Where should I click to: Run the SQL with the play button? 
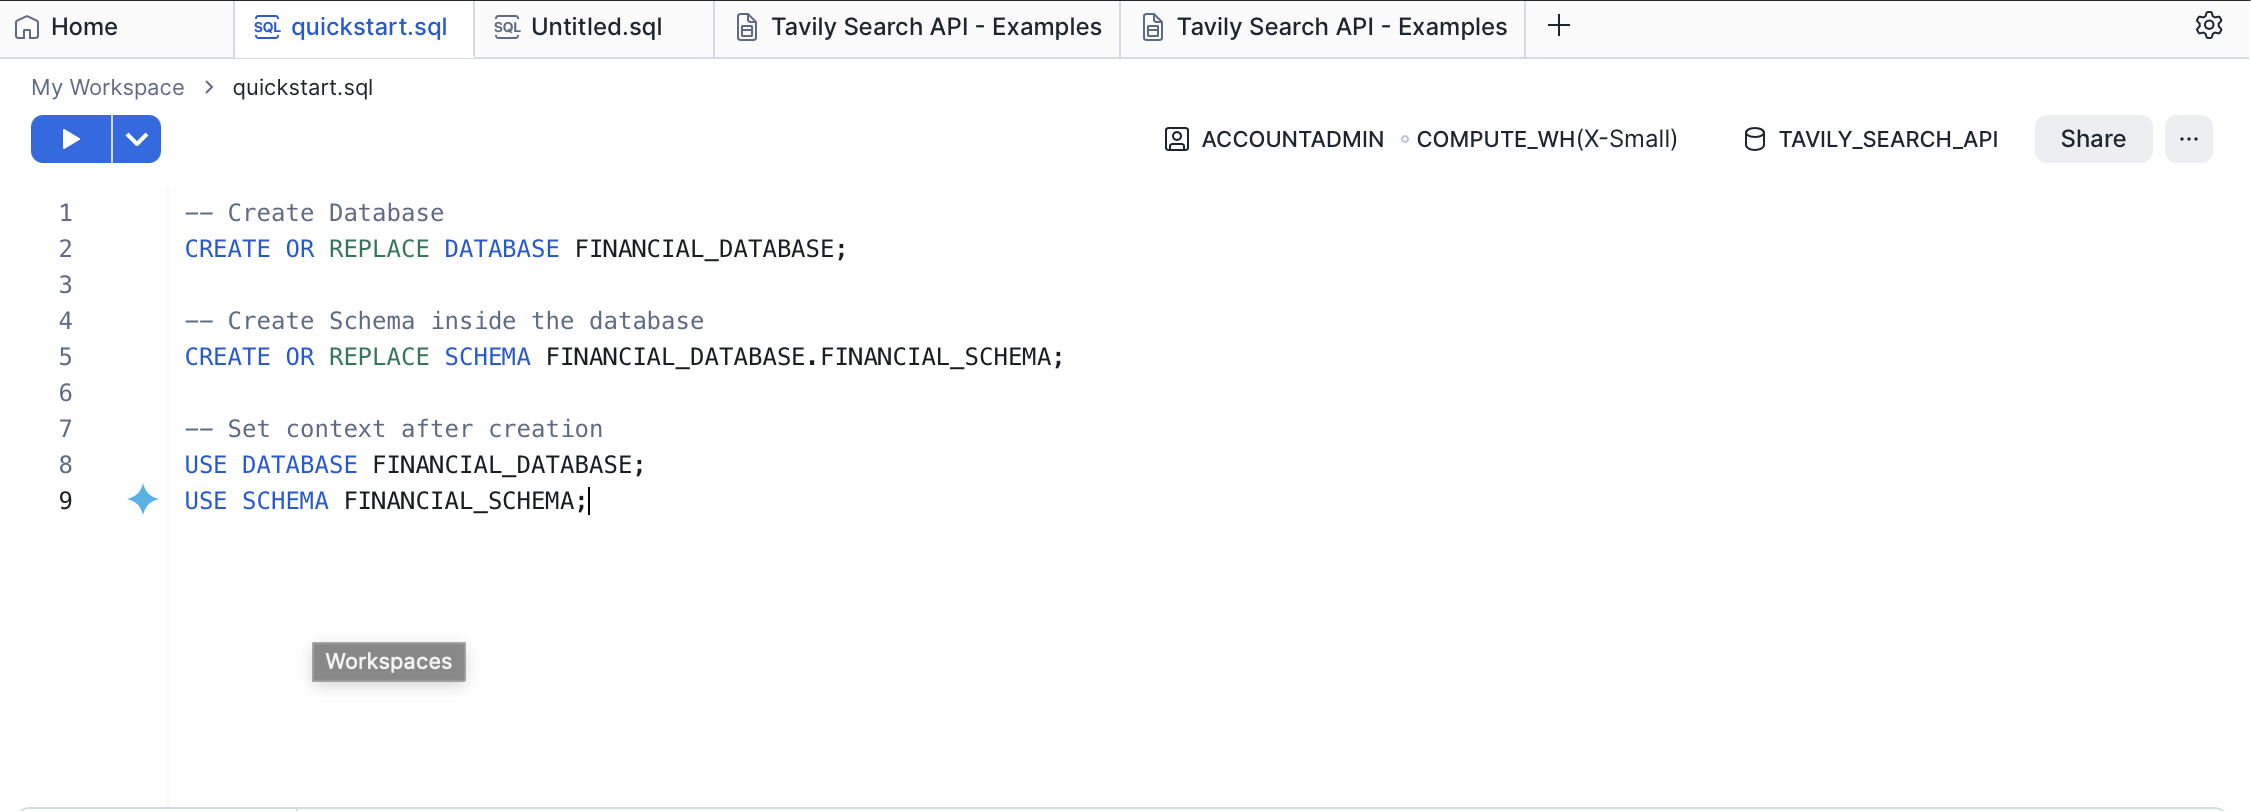point(70,139)
